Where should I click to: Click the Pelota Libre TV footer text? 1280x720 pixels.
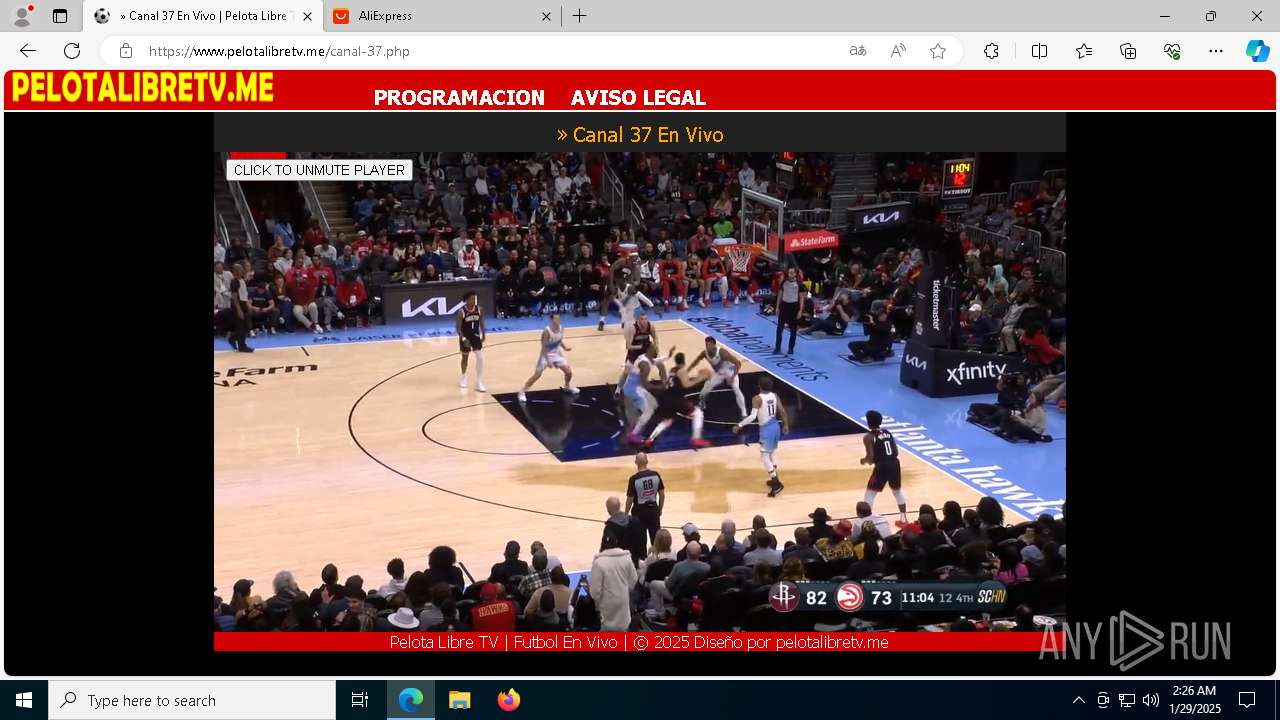tap(639, 642)
